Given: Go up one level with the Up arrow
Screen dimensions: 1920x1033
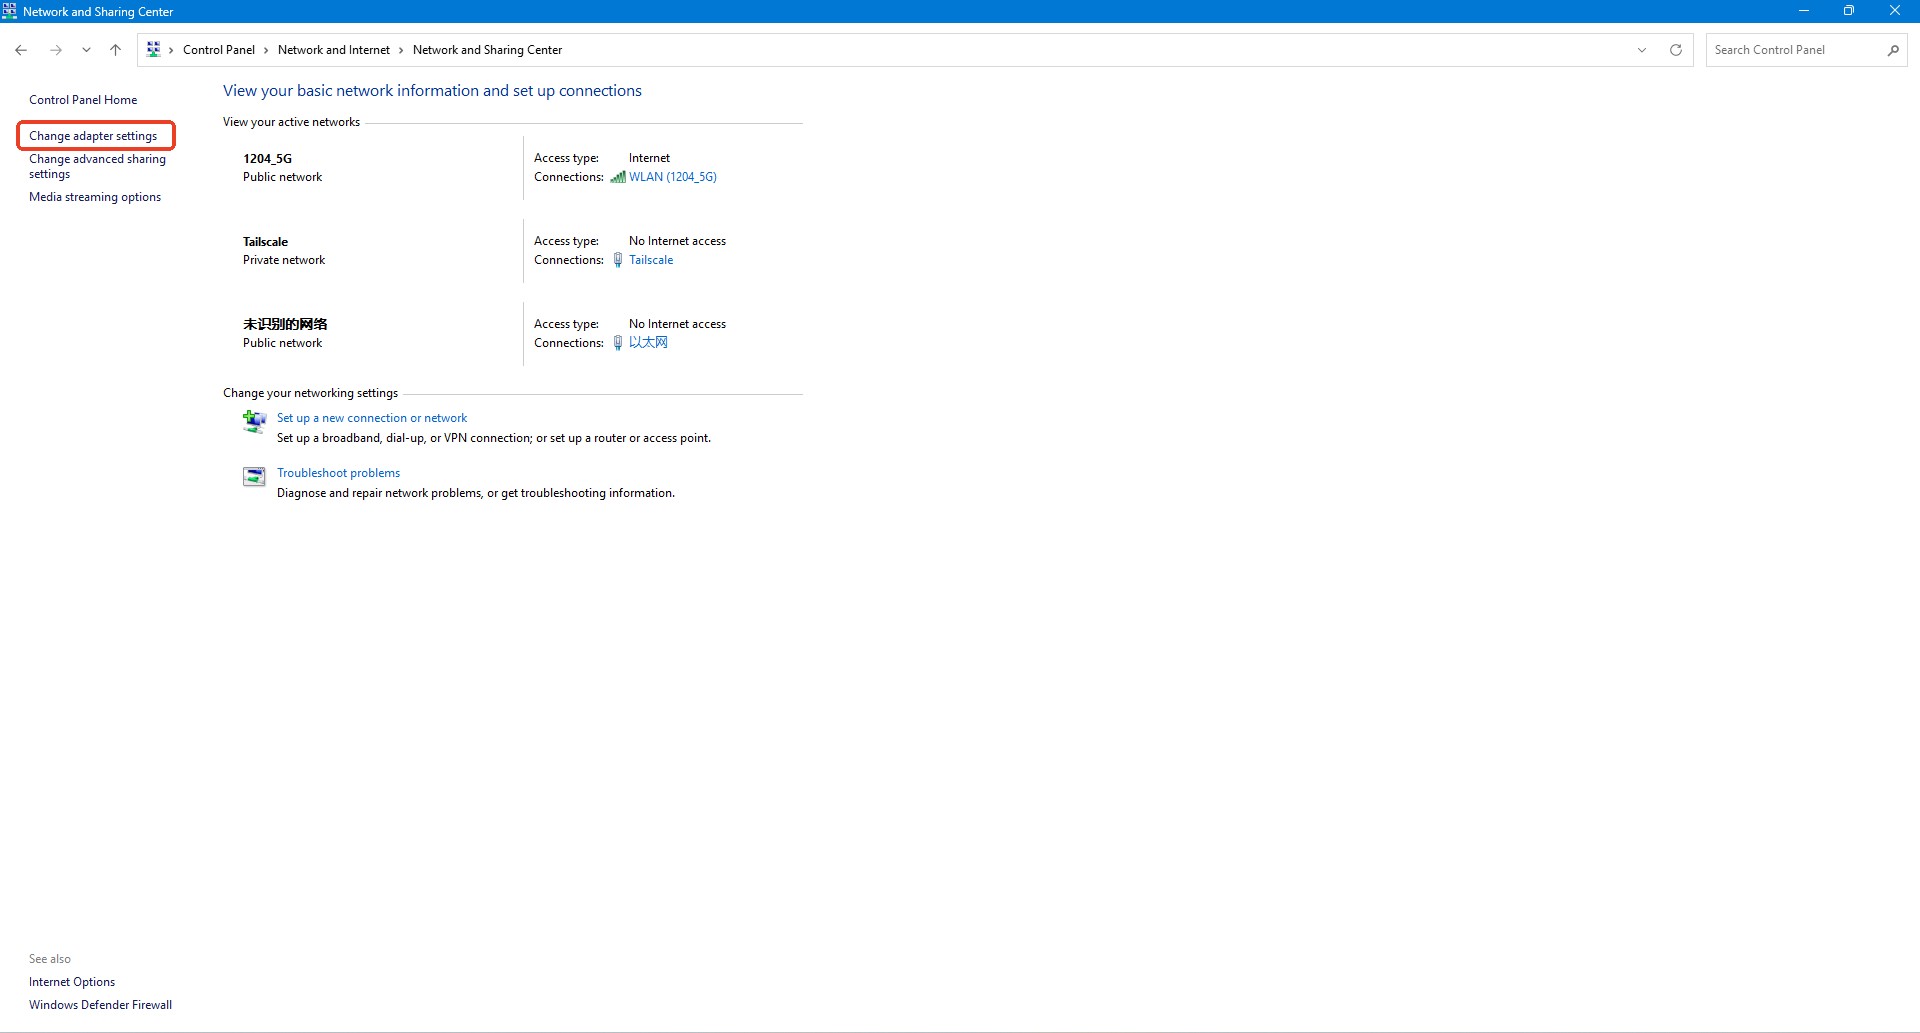Looking at the screenshot, I should pos(116,50).
